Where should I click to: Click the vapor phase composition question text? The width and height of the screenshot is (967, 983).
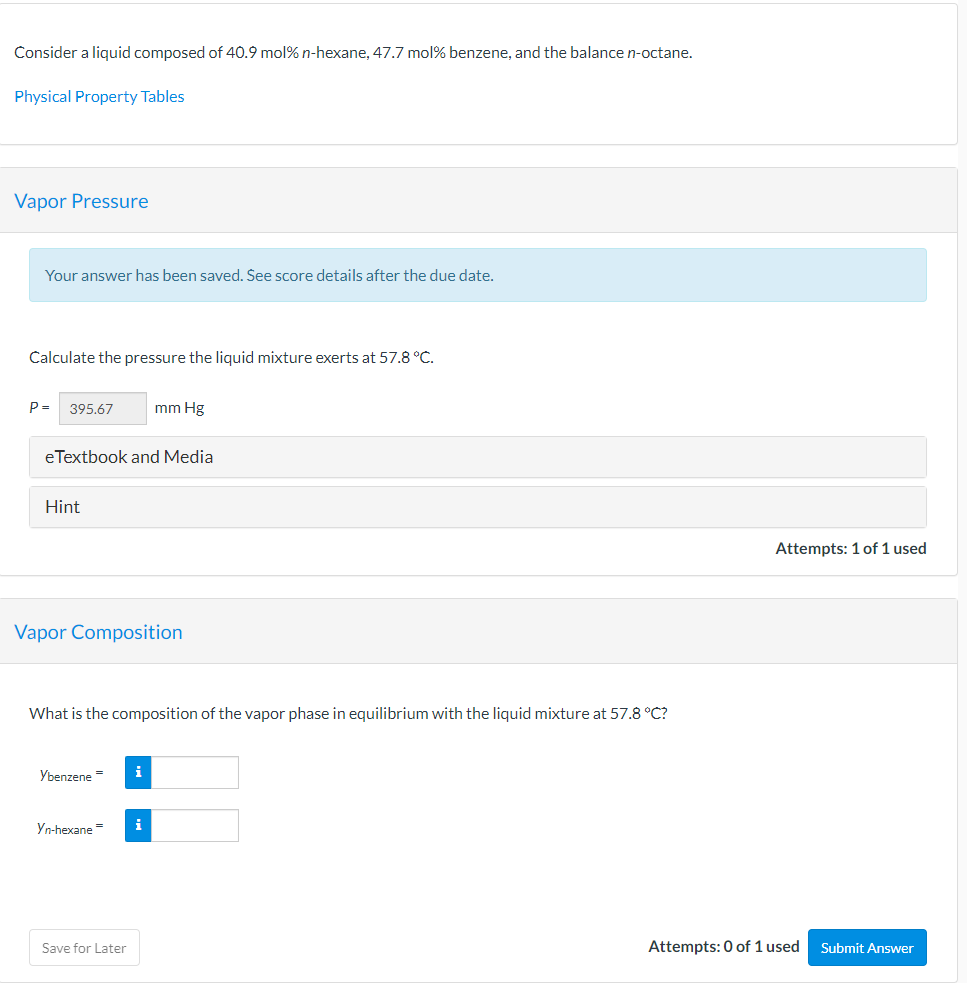click(x=348, y=713)
